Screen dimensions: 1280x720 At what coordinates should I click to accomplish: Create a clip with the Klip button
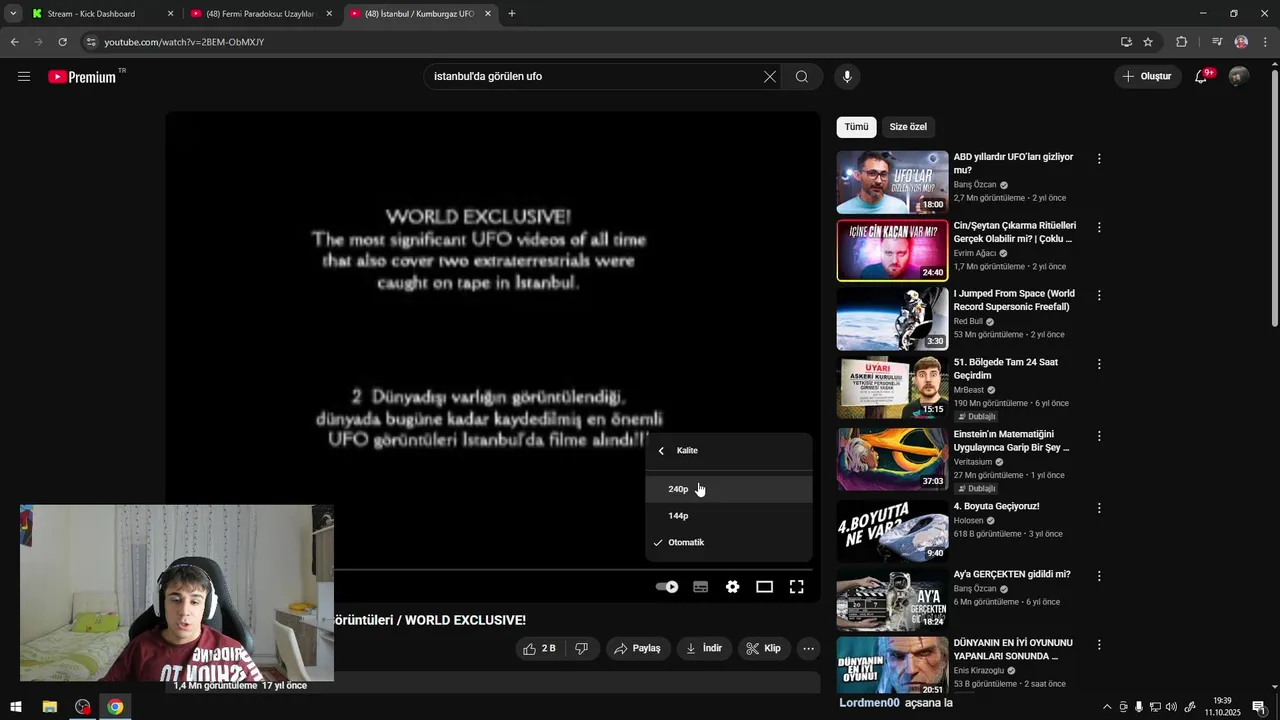tap(764, 648)
